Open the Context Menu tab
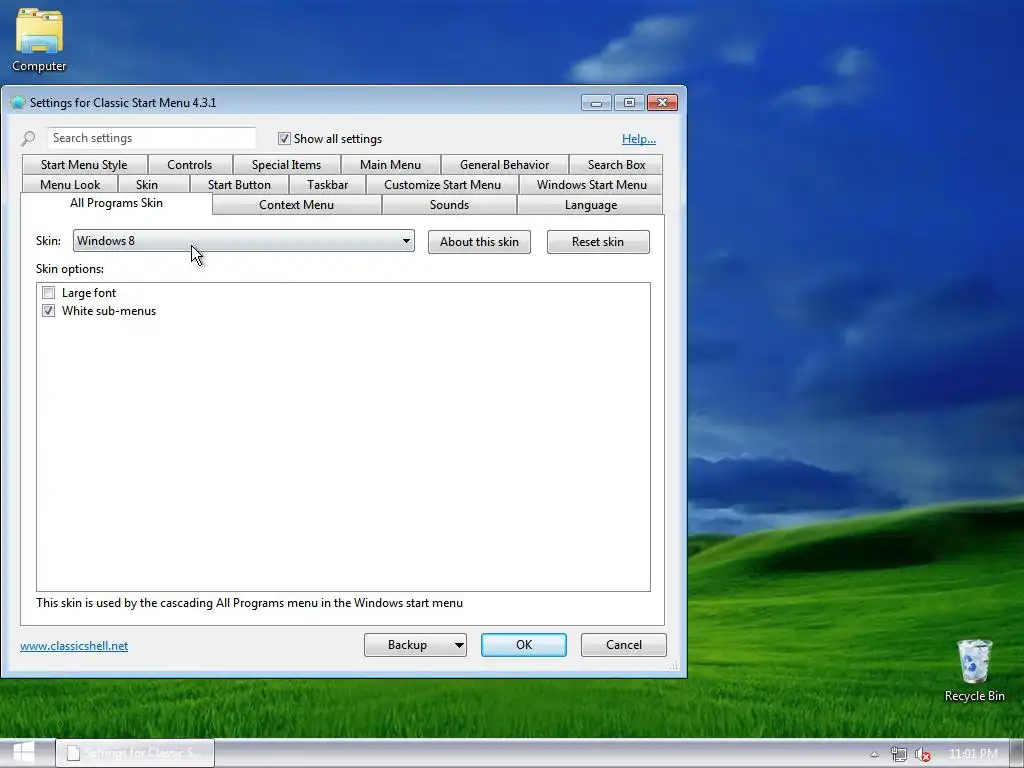 (x=296, y=204)
